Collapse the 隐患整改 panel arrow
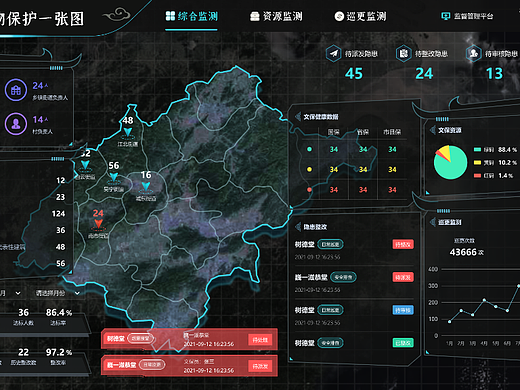520x390 pixels. [x=298, y=227]
